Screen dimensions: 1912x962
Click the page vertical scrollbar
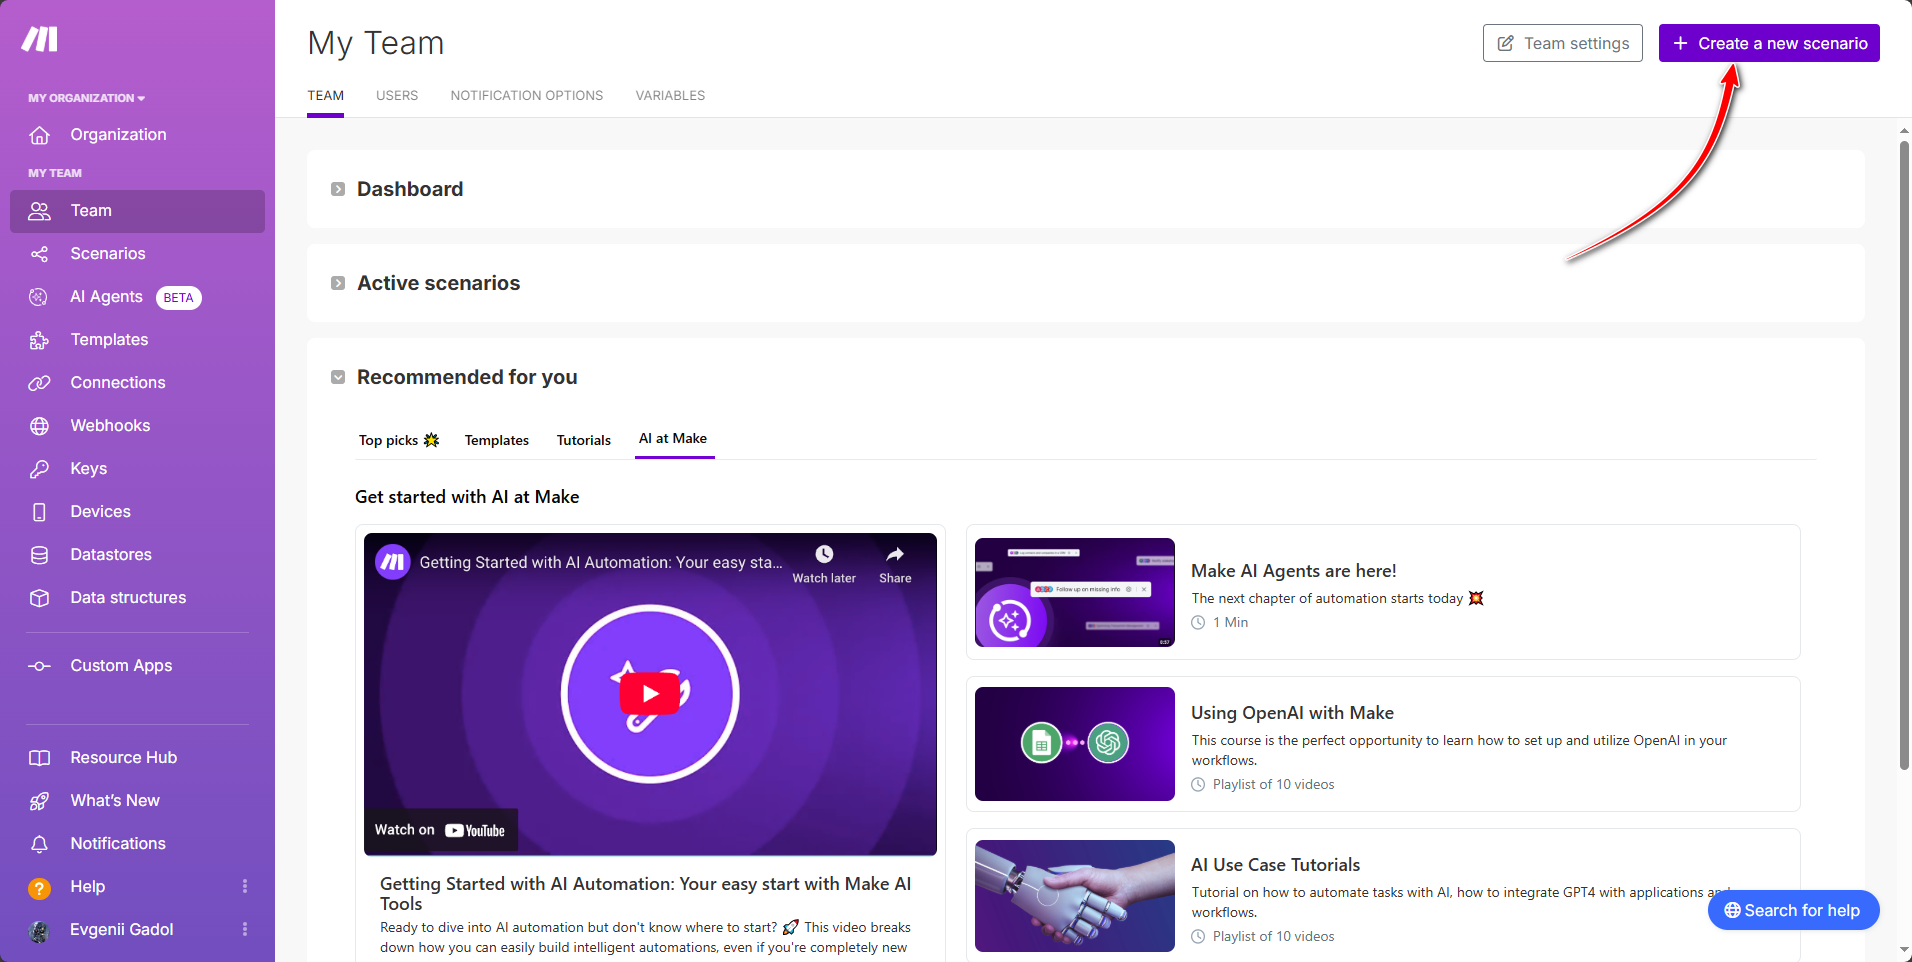point(1904,455)
